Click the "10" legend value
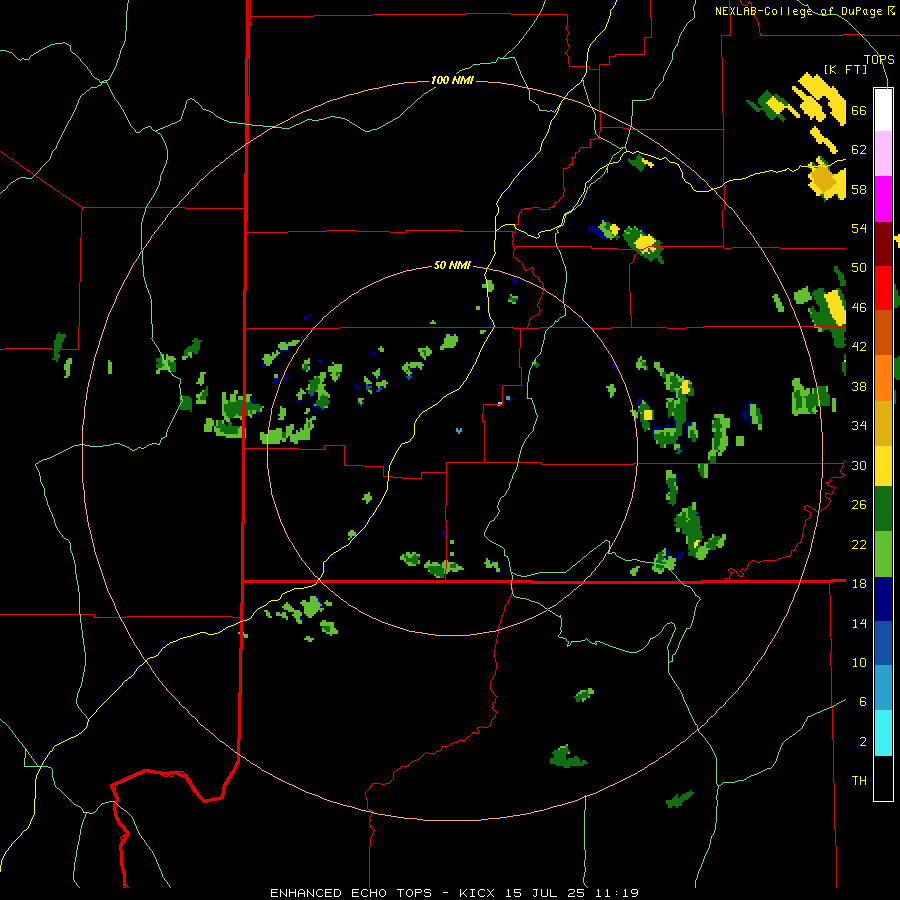Screen dimensions: 900x900 coord(859,662)
